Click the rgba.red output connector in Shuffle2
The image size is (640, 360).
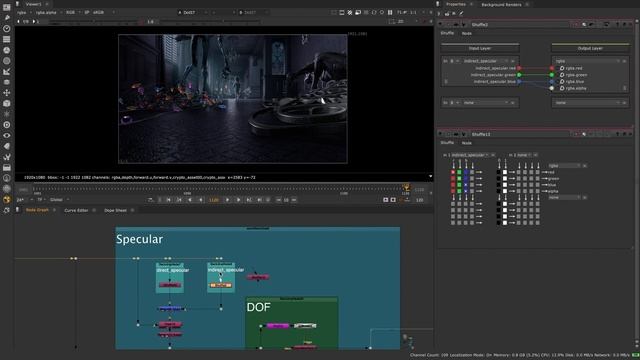pos(552,68)
